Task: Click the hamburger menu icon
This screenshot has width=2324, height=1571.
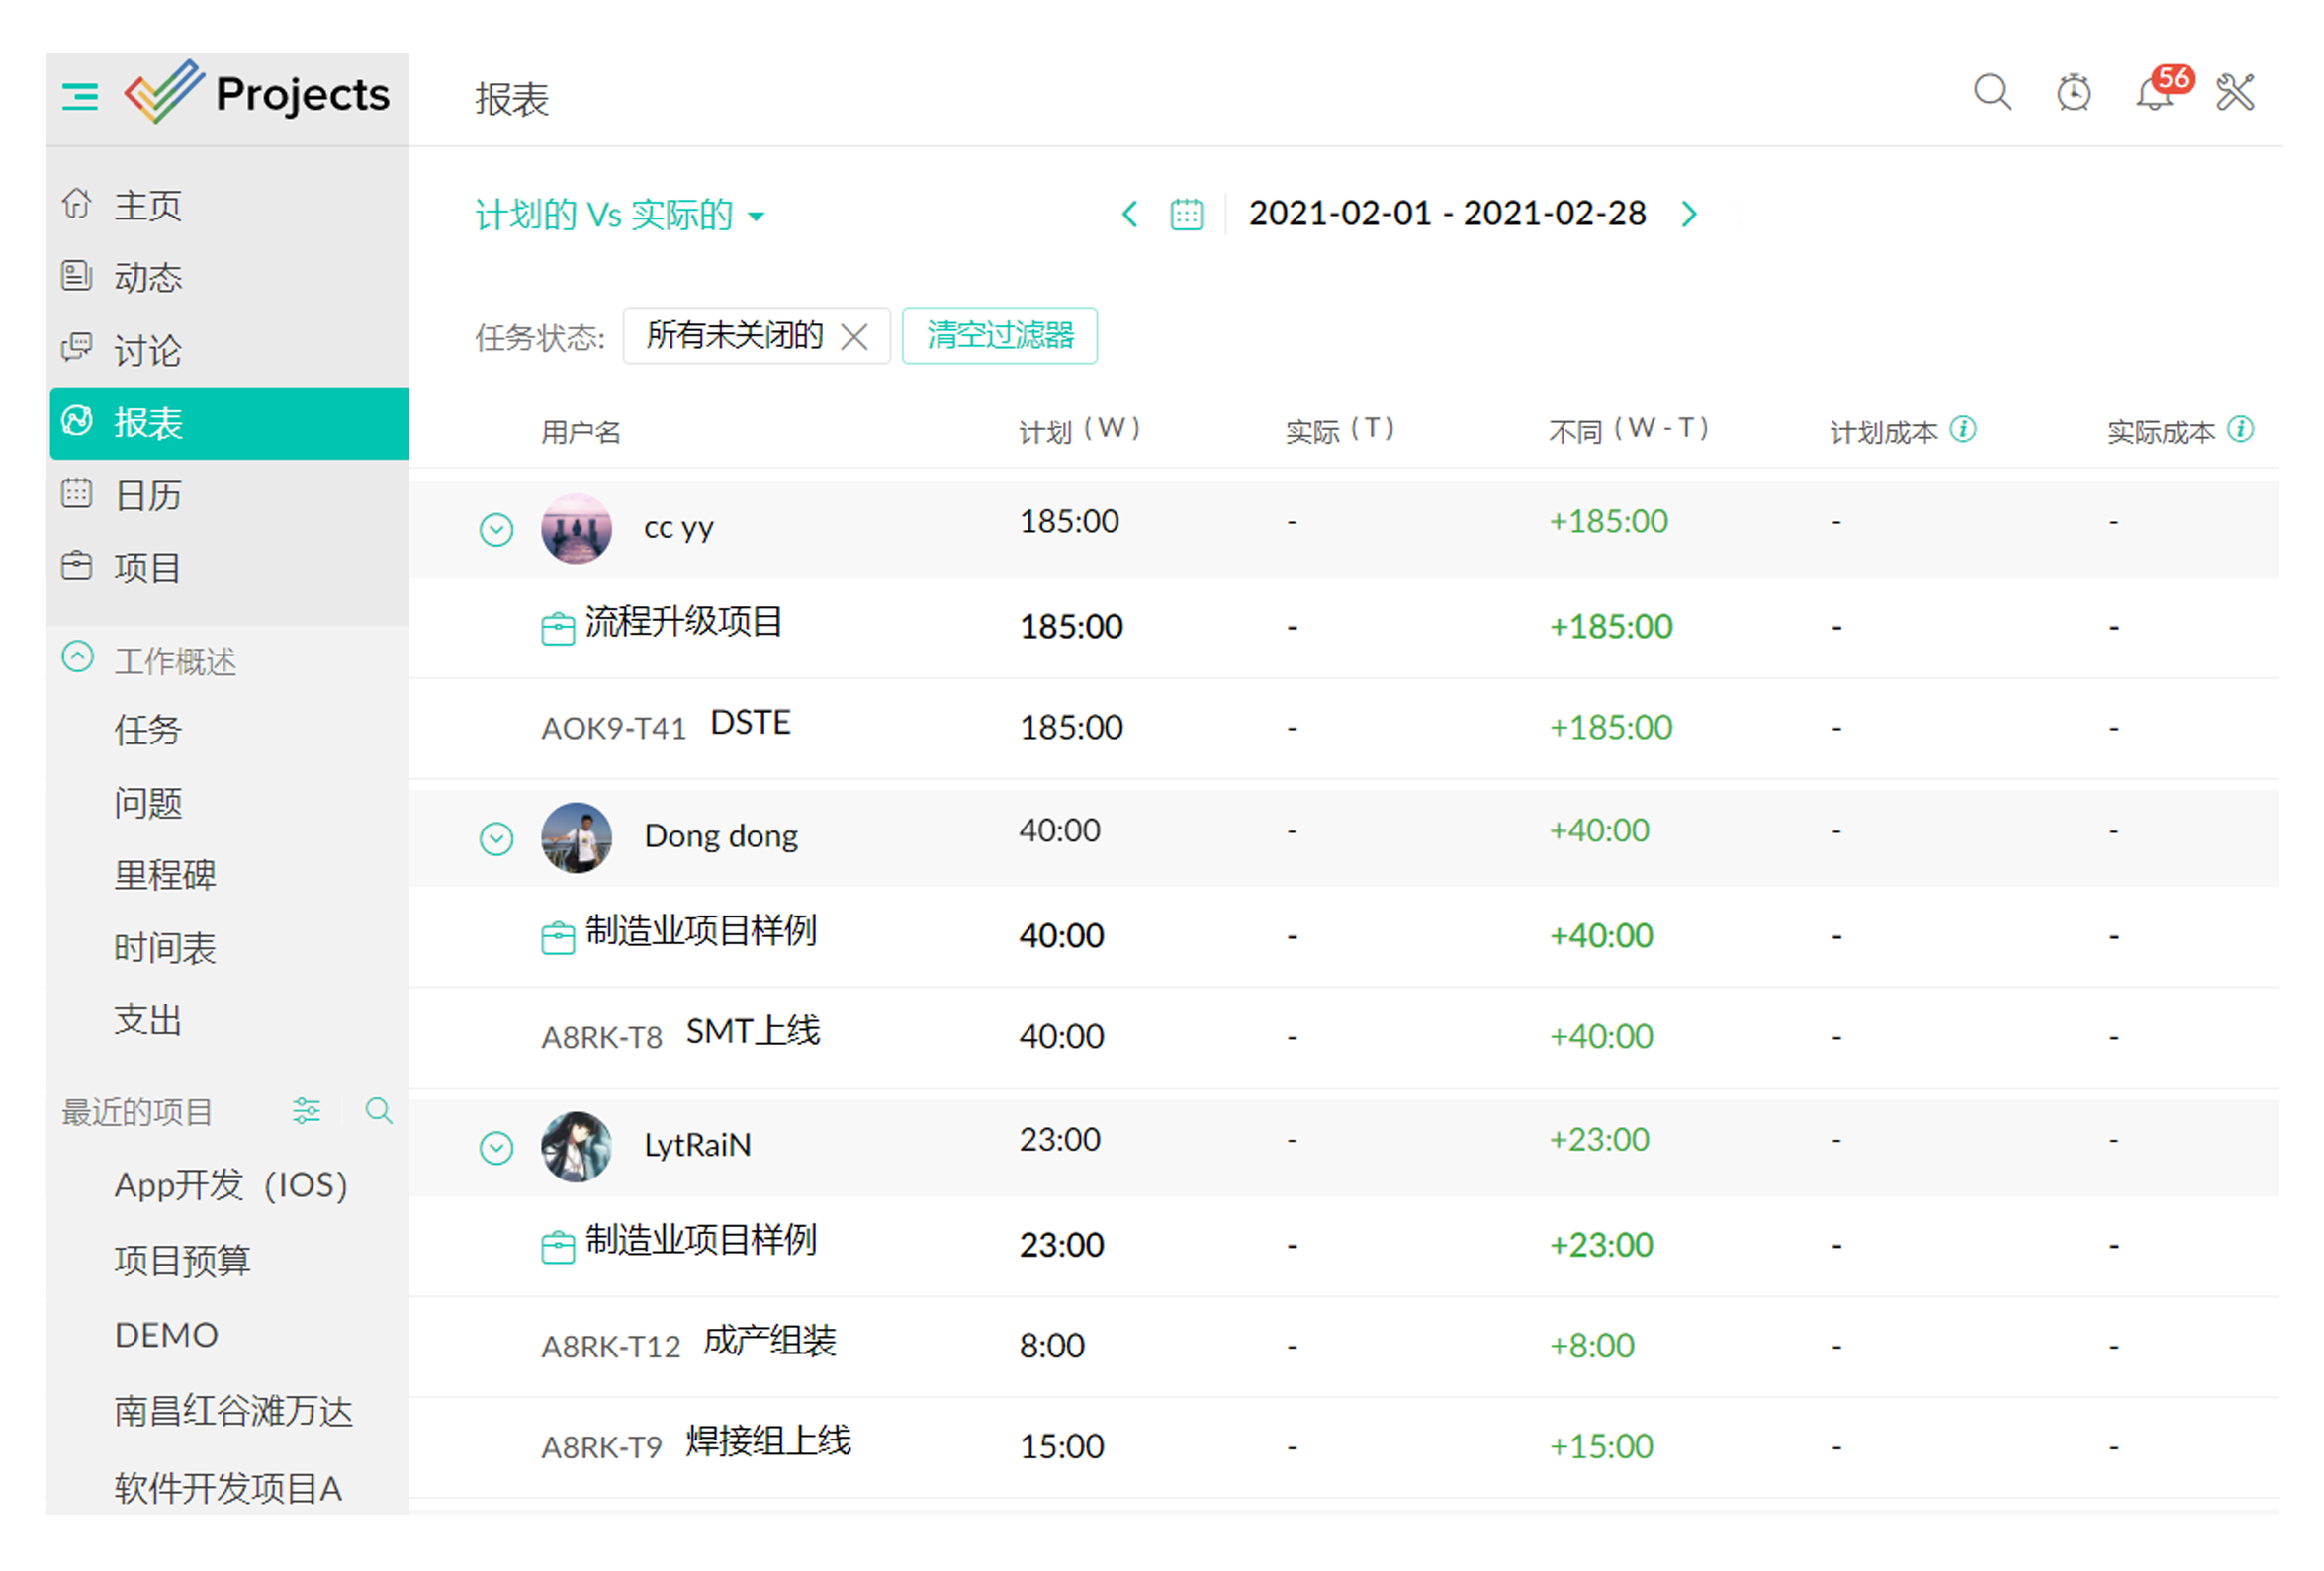Action: 80,96
